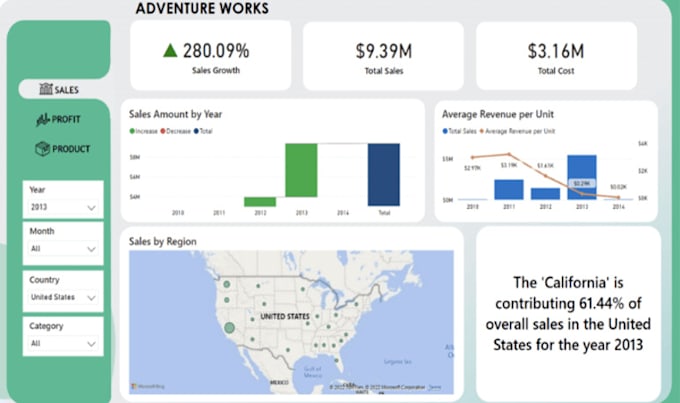The image size is (680, 403).
Task: Expand the Month slicer dropdown
Action: pos(63,249)
